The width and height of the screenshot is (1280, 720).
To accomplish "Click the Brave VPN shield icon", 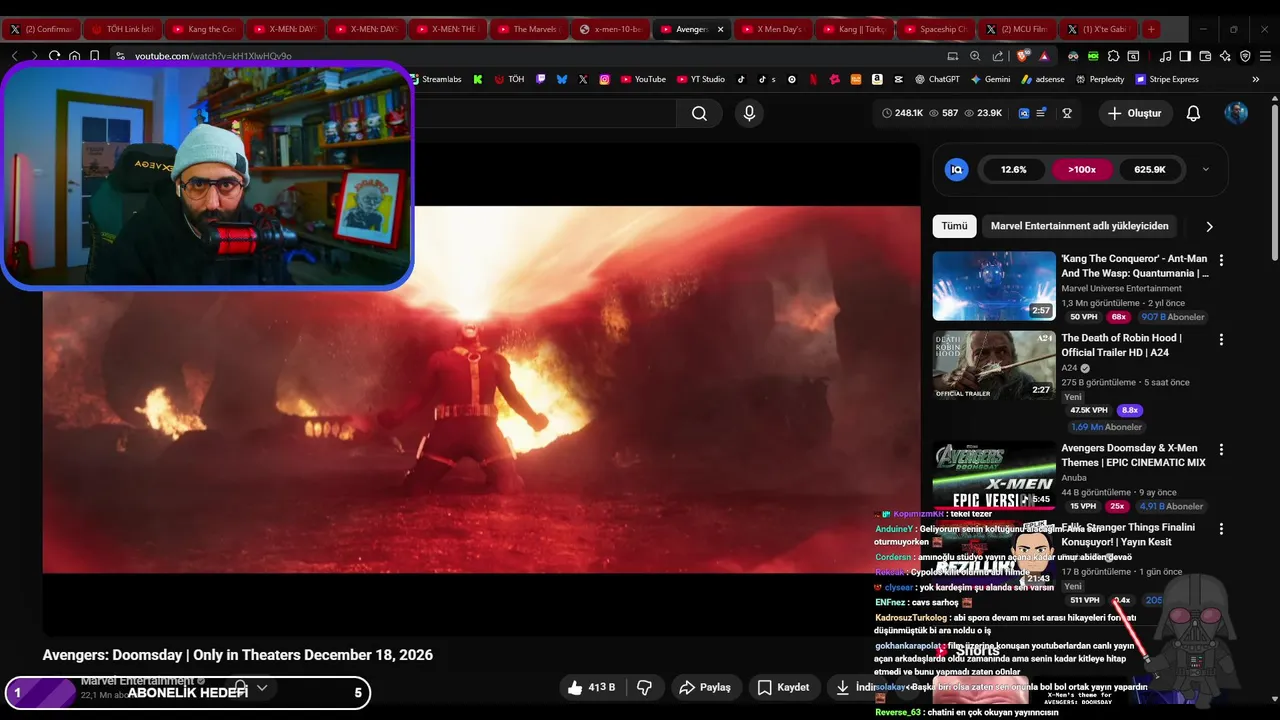I will [1245, 56].
